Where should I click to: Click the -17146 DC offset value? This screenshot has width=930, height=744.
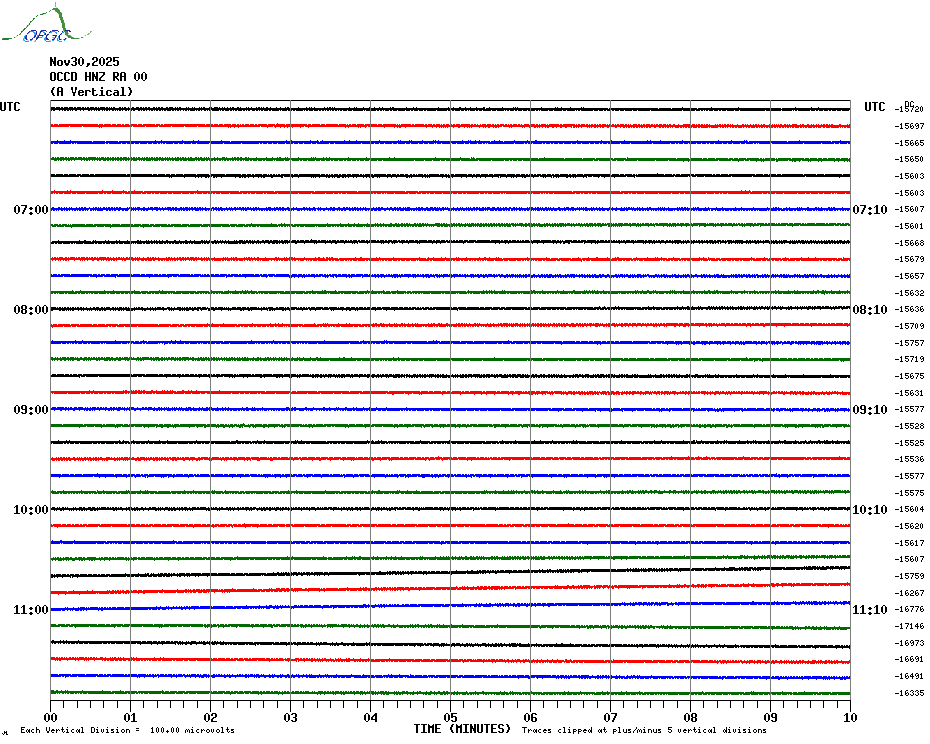(x=910, y=626)
